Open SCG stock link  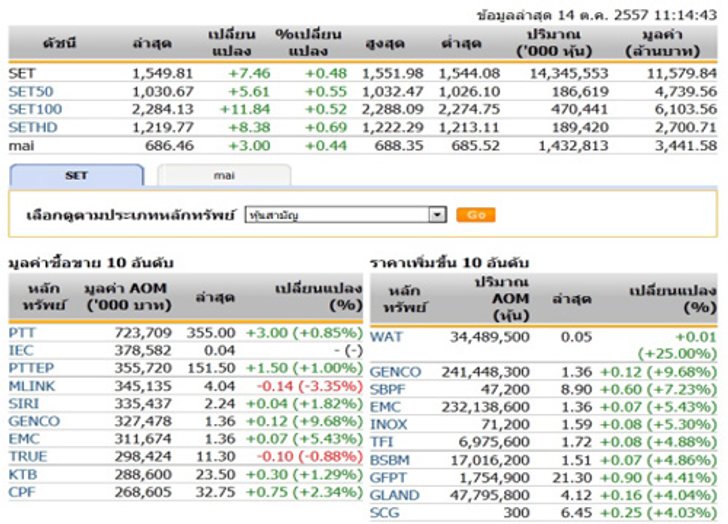point(384,513)
